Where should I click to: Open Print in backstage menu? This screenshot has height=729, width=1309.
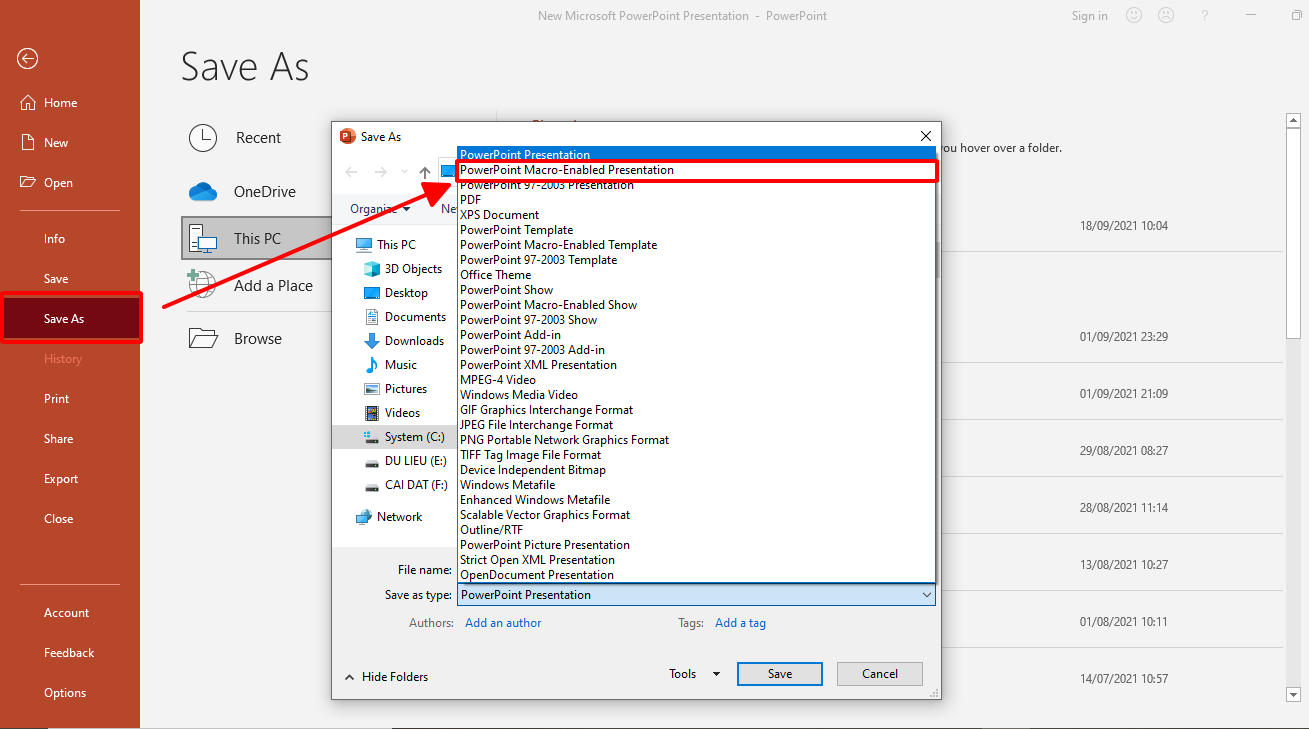(57, 399)
